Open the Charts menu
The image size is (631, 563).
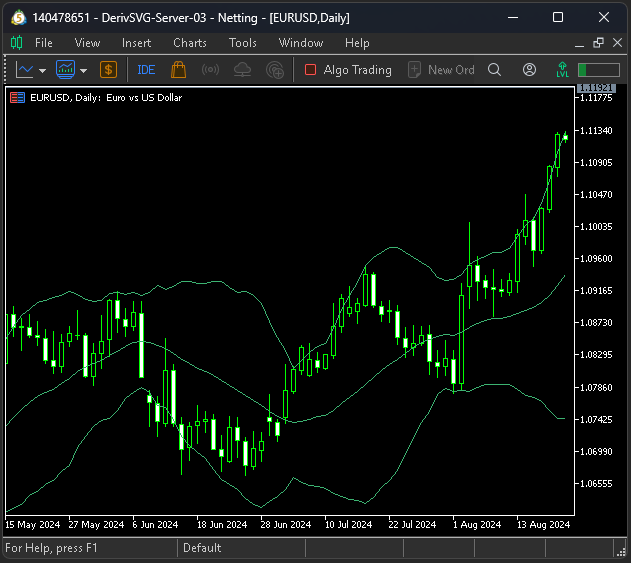[190, 43]
